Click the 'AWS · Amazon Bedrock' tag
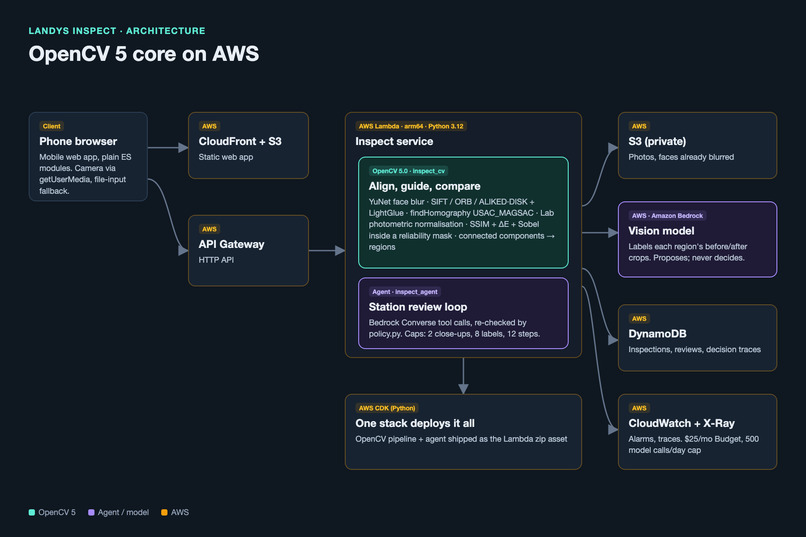Image resolution: width=806 pixels, height=537 pixels. point(667,216)
